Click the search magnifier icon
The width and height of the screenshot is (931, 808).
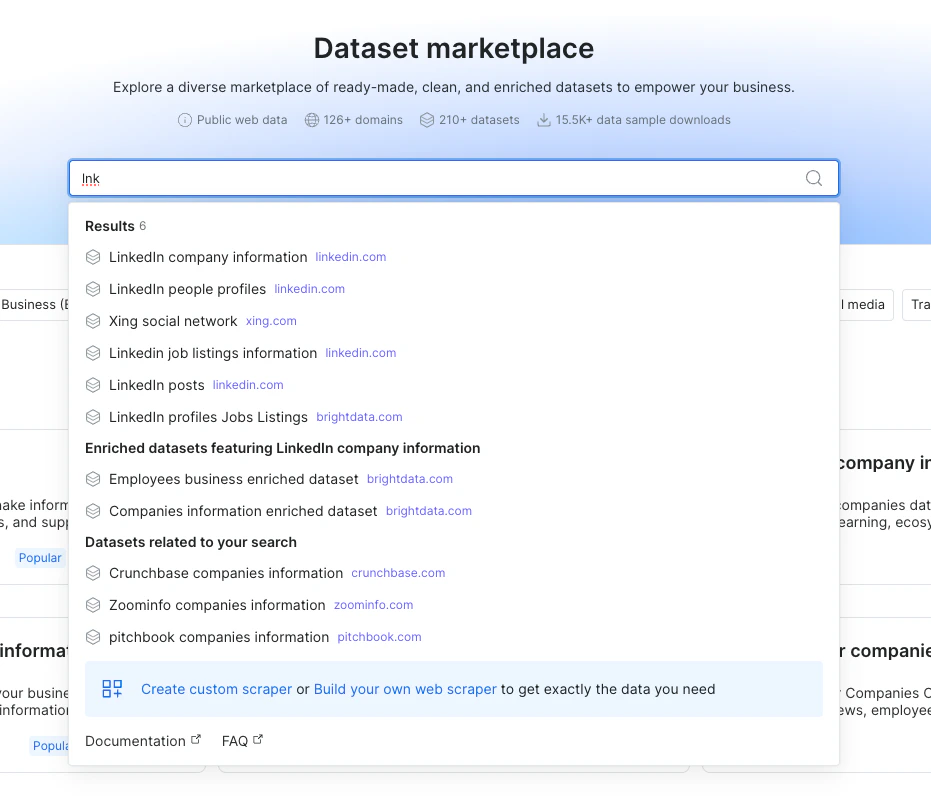(814, 178)
